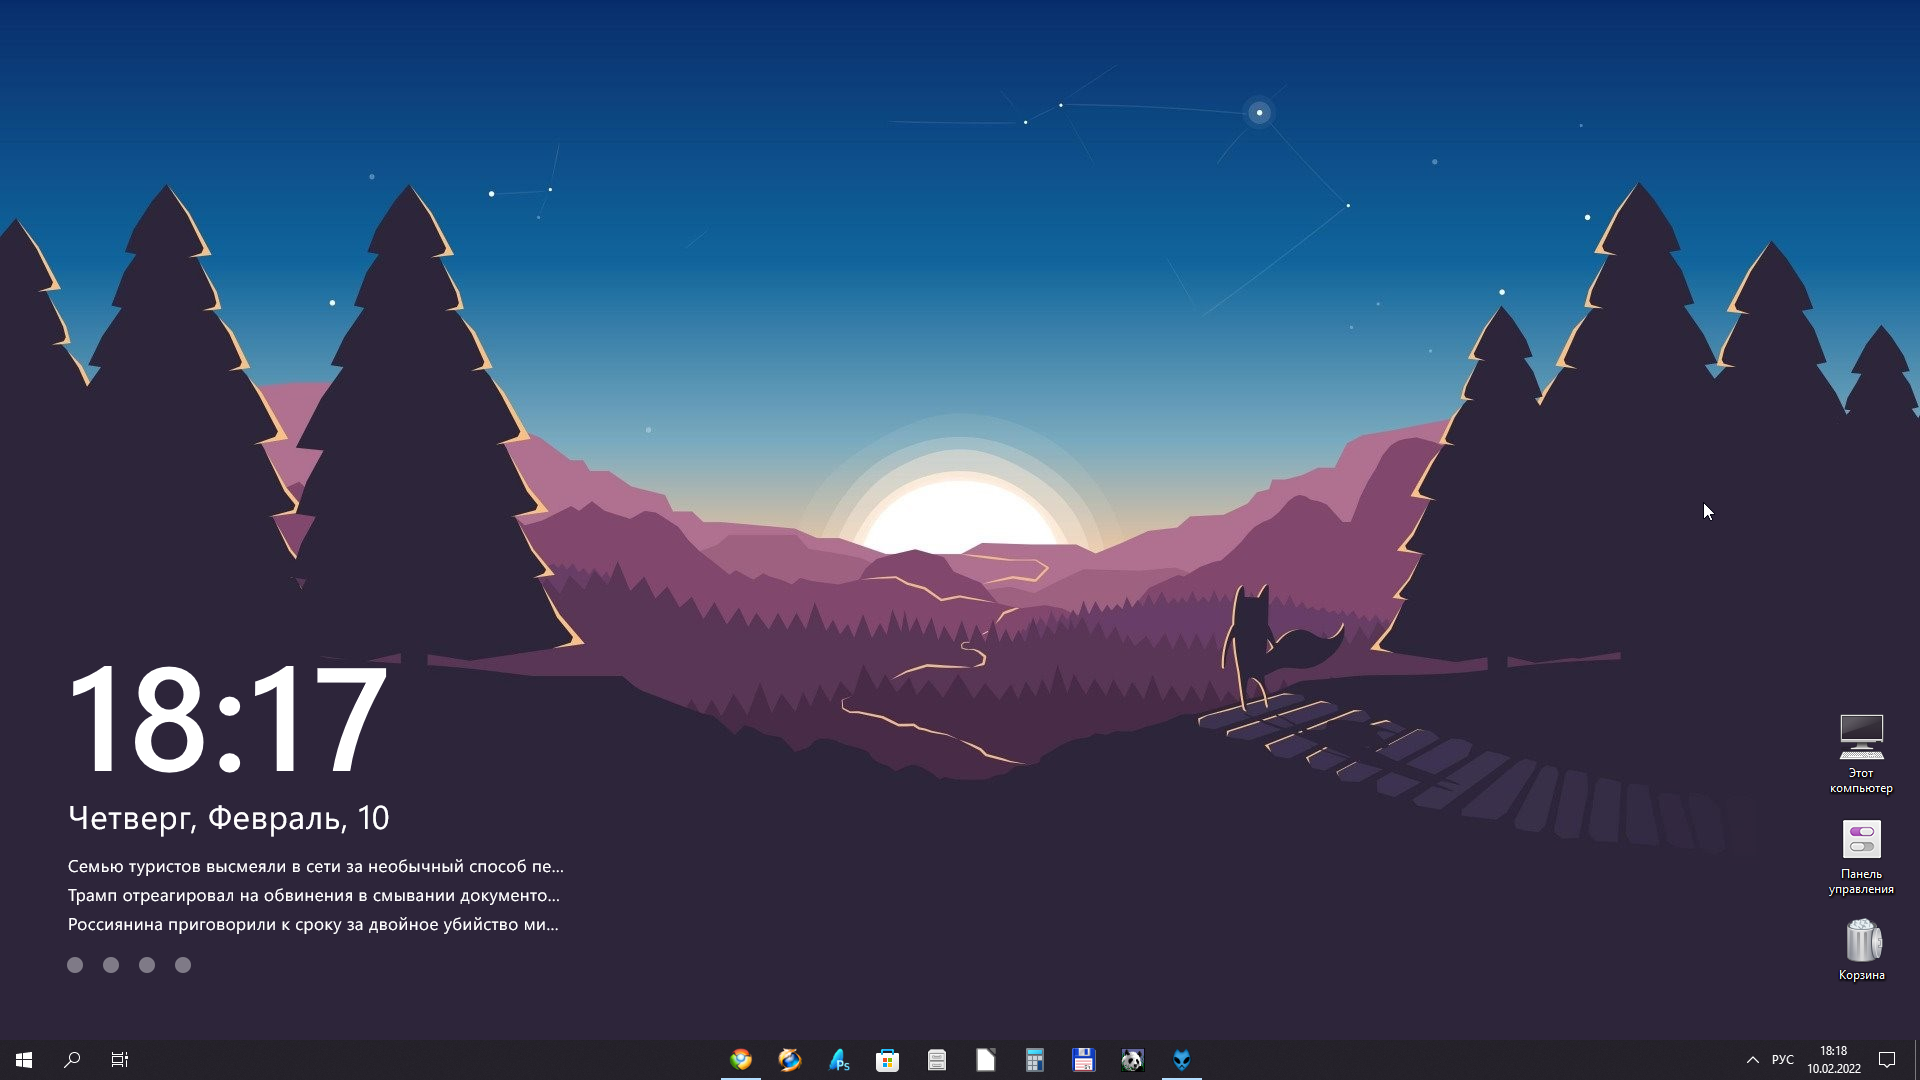Viewport: 1920px width, 1080px height.
Task: Click the blue alien cat taskbar icon
Action: point(1181,1060)
